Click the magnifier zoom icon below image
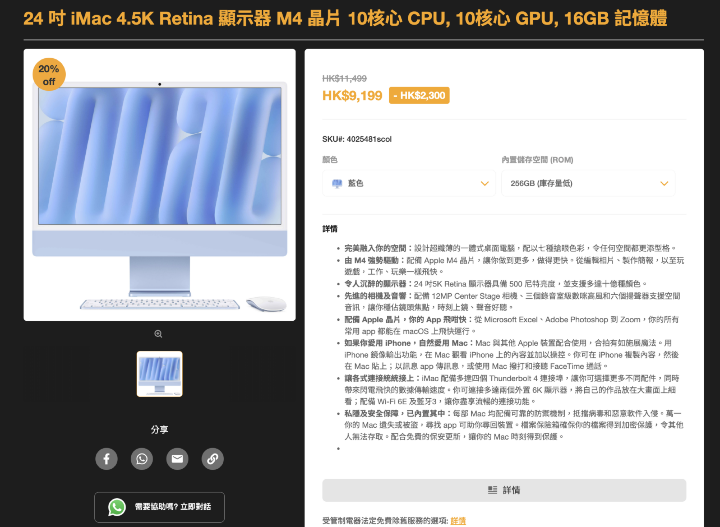Image resolution: width=720 pixels, height=527 pixels. click(158, 334)
